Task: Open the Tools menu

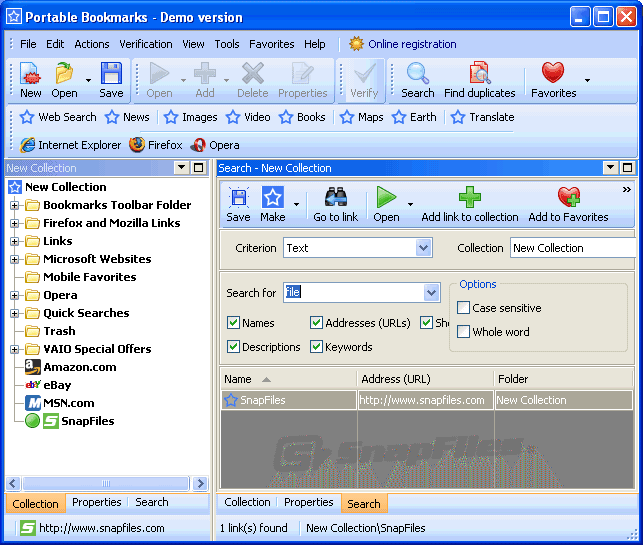Action: point(227,44)
